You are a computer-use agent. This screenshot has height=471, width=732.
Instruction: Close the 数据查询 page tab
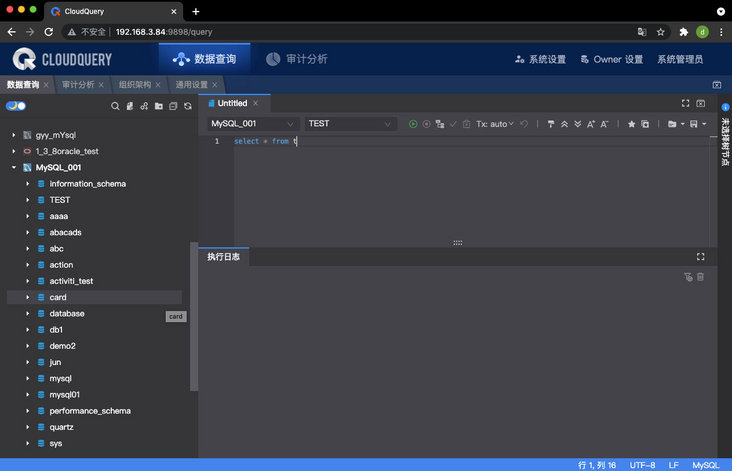point(46,85)
